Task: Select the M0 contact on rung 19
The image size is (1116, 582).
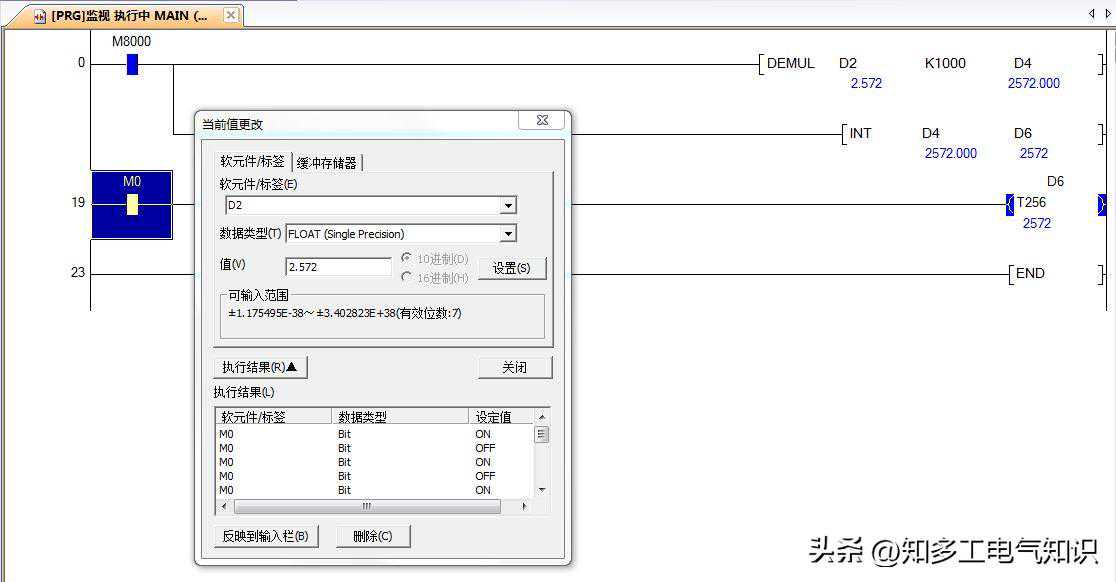Action: [x=132, y=204]
